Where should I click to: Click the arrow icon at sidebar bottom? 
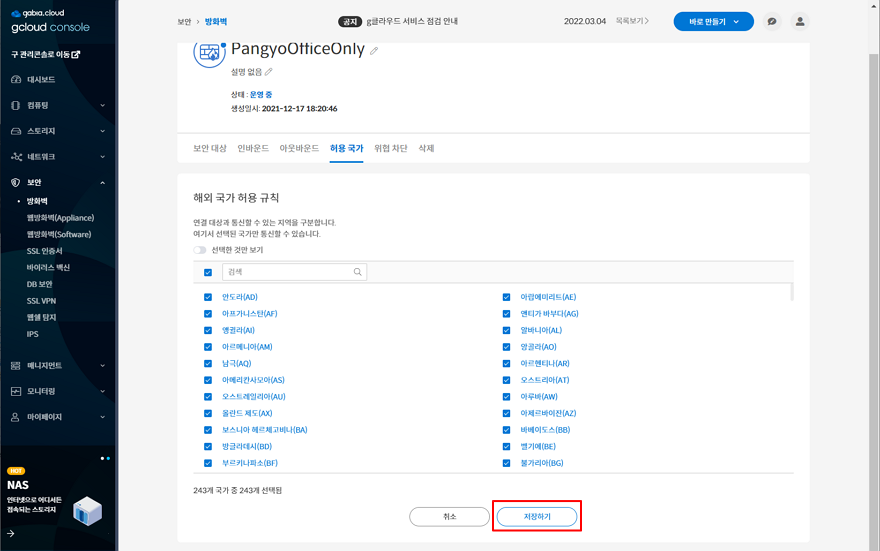pos(11,534)
